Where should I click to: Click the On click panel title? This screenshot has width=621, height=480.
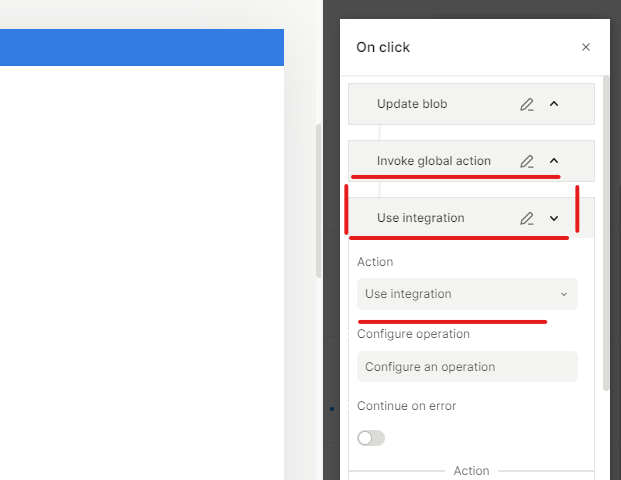383,47
